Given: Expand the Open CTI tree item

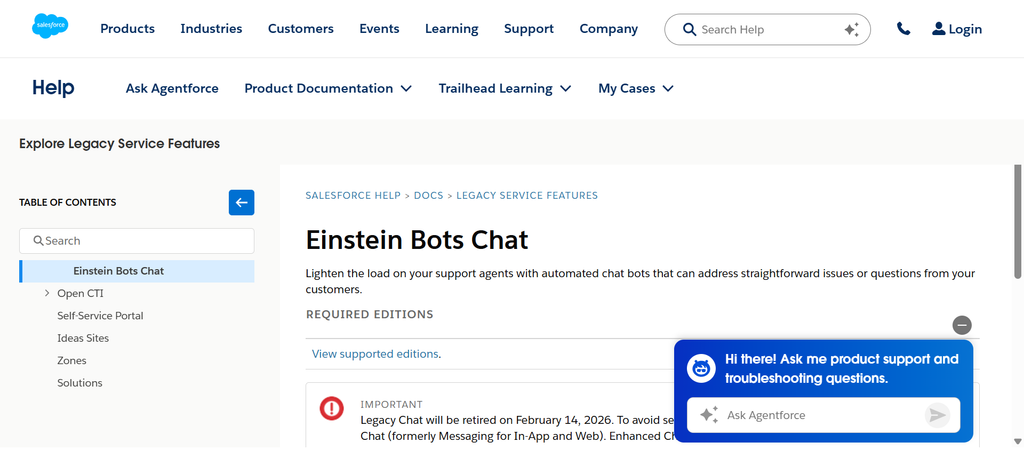Looking at the screenshot, I should [46, 293].
